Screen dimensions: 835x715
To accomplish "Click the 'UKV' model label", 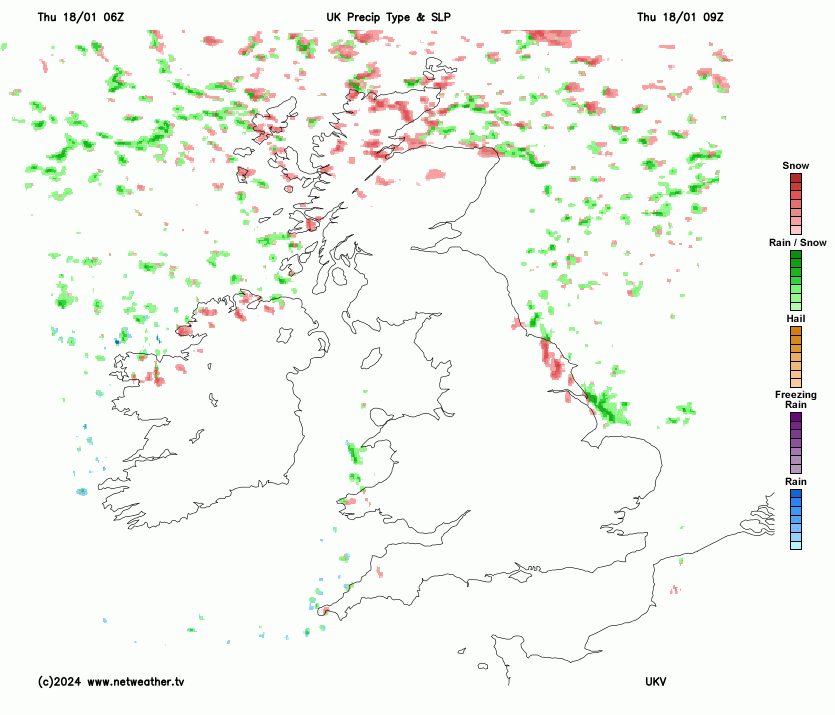I will (656, 681).
